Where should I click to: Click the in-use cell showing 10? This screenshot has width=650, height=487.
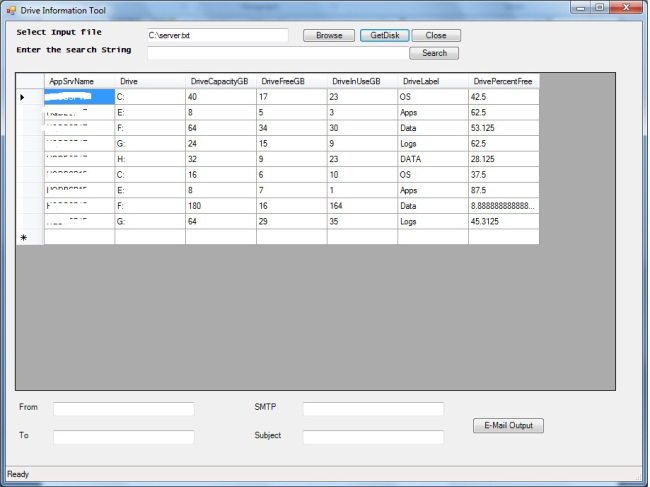pyautogui.click(x=362, y=175)
